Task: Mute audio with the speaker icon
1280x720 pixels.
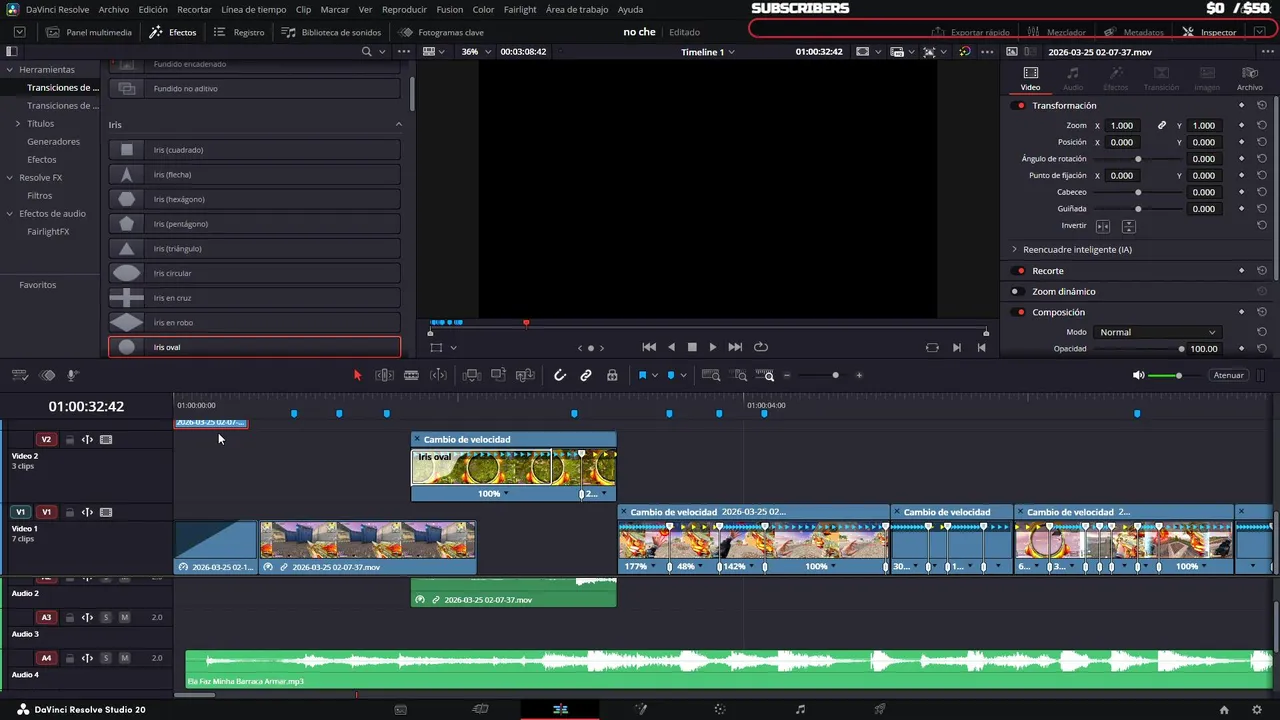Action: [x=1138, y=375]
